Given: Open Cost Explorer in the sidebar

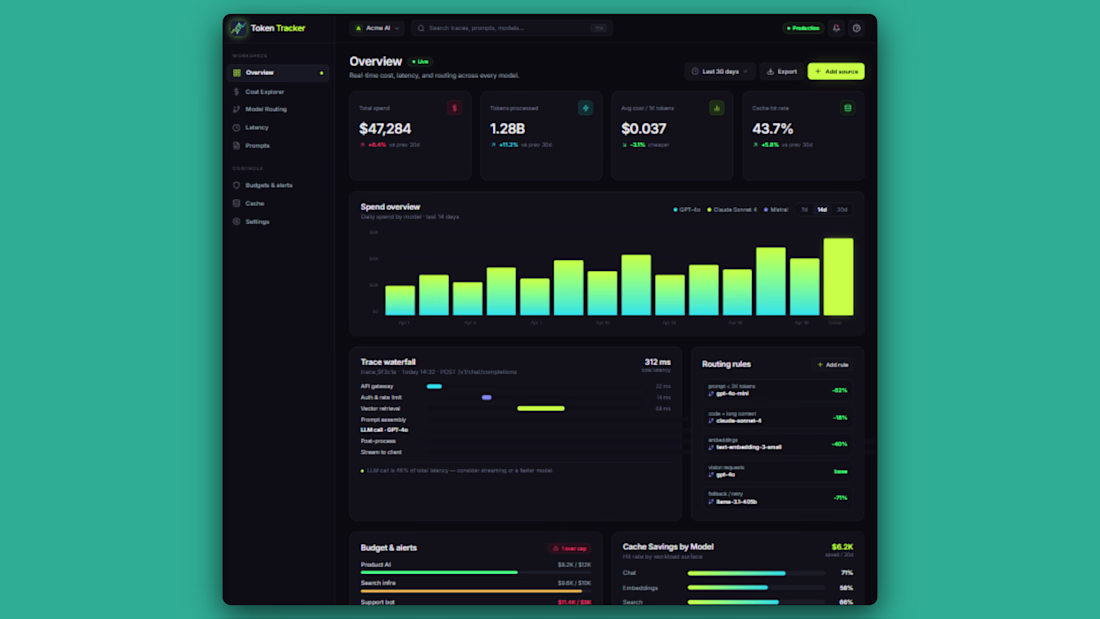Looking at the screenshot, I should click(x=278, y=91).
